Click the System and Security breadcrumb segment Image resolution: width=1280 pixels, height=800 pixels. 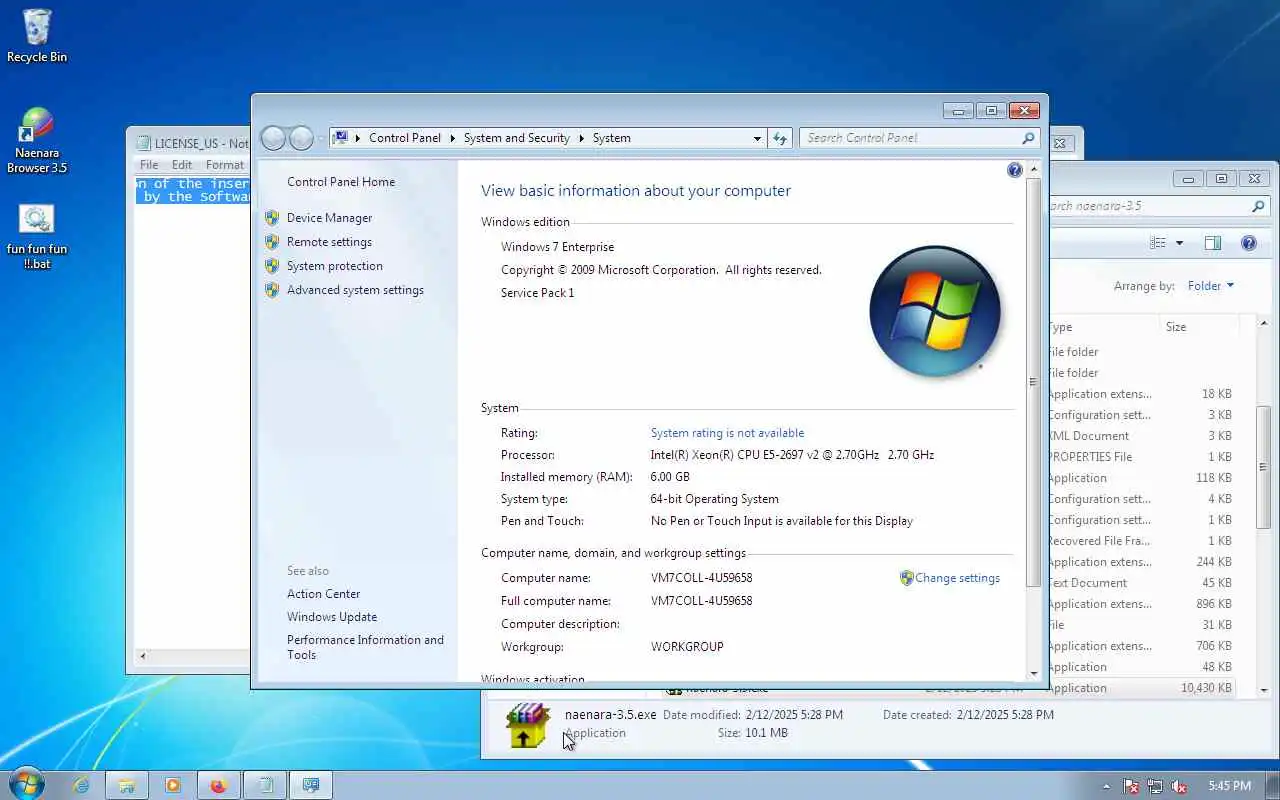click(517, 138)
